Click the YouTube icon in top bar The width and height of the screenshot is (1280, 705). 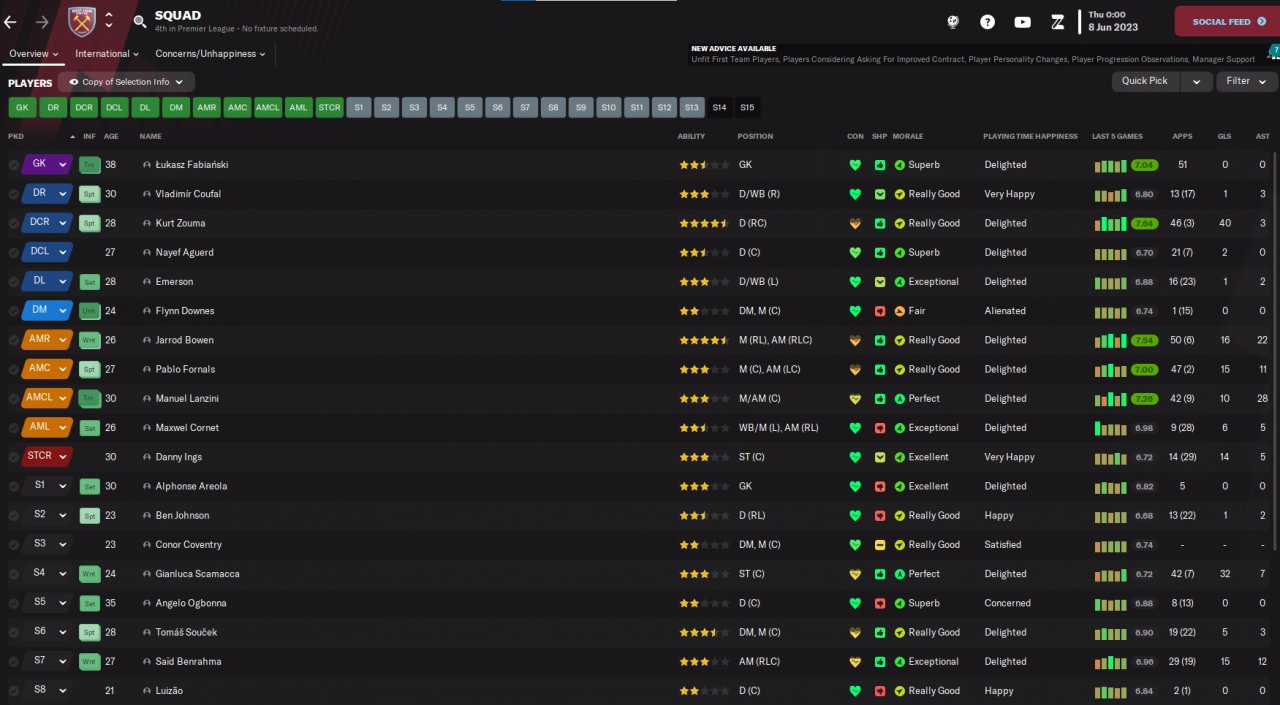[1022, 22]
